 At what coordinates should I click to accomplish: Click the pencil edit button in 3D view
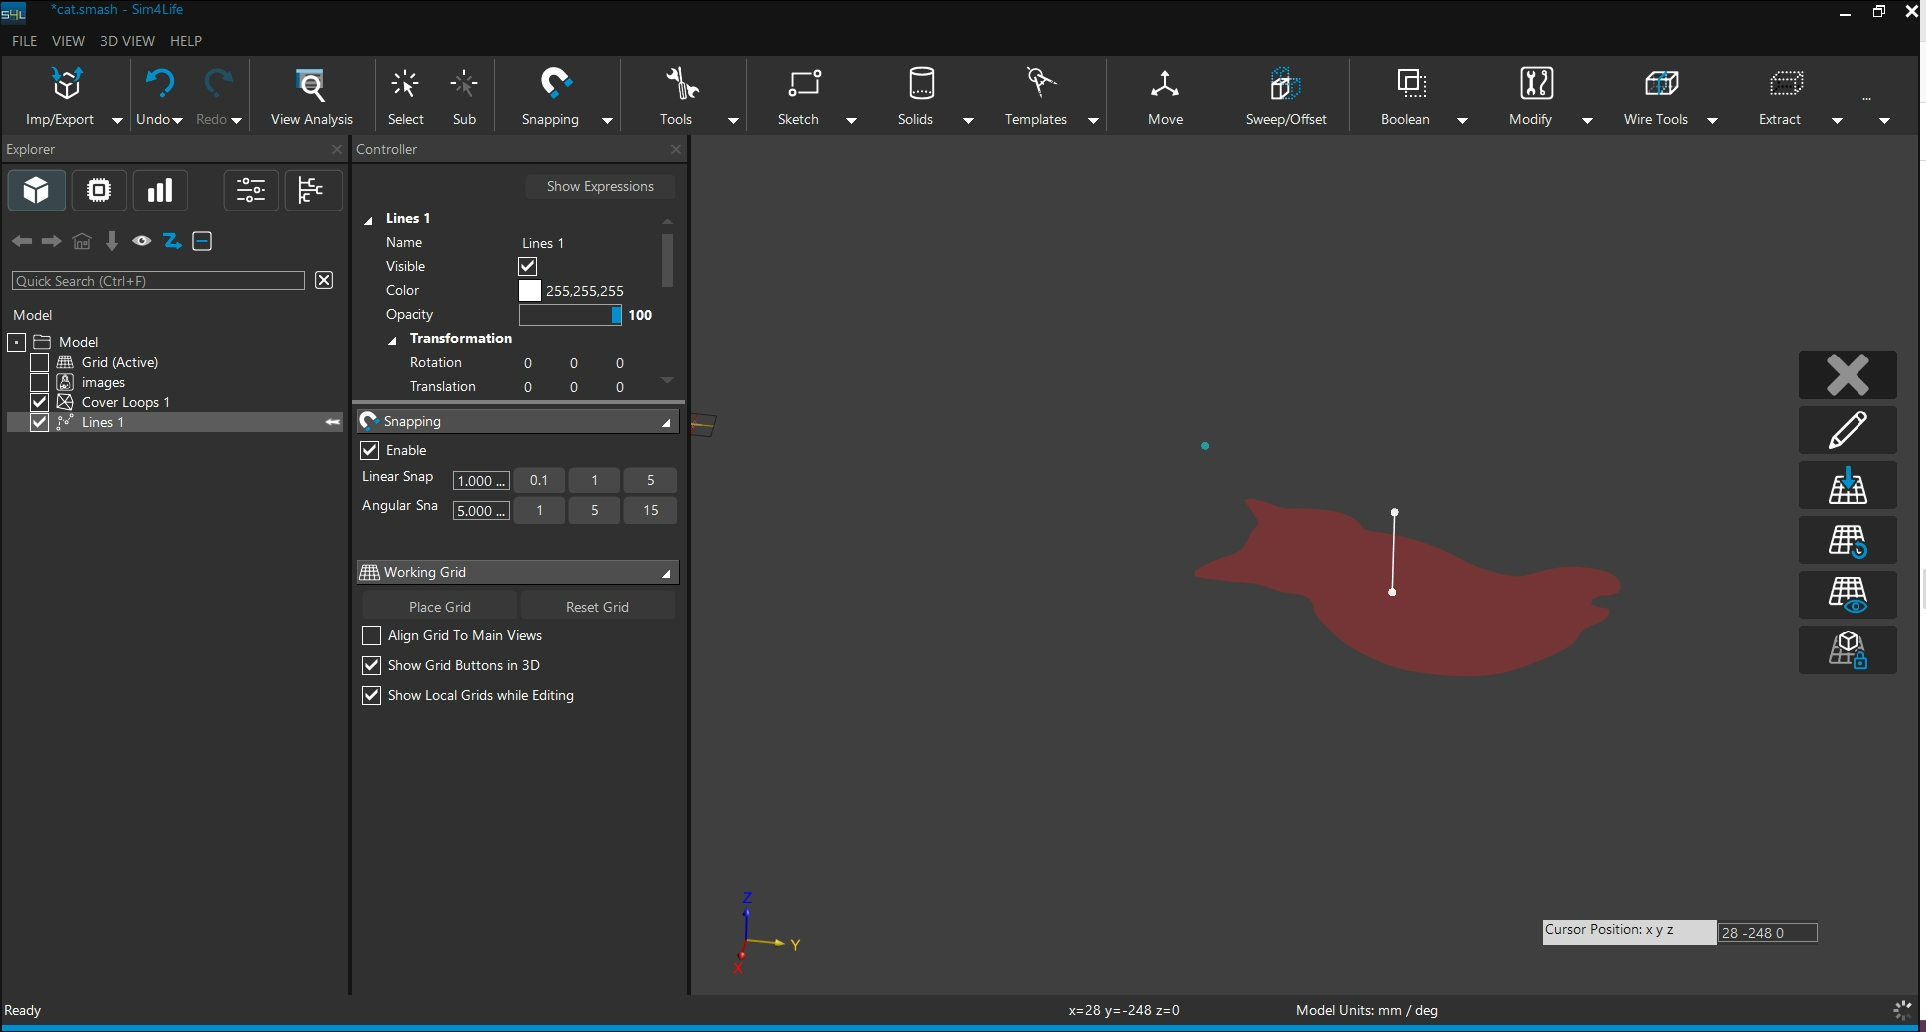pos(1847,430)
